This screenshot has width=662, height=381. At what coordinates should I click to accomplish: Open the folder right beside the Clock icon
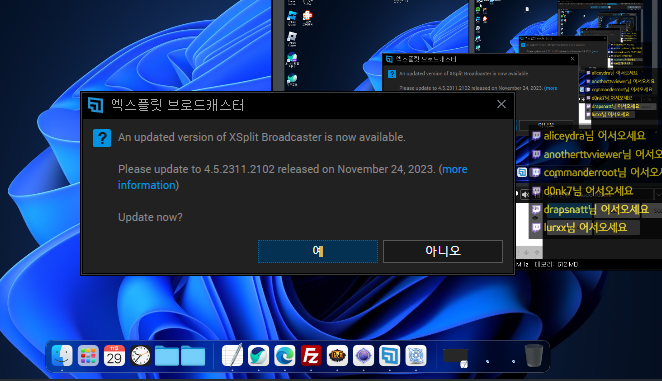[167, 356]
